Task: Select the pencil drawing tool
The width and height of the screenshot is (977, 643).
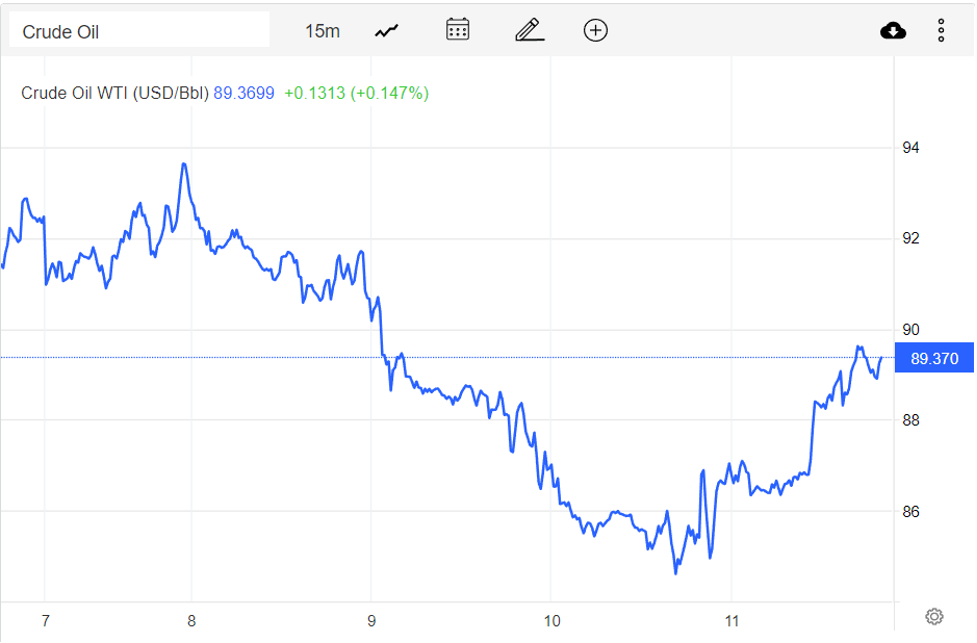Action: click(x=529, y=30)
